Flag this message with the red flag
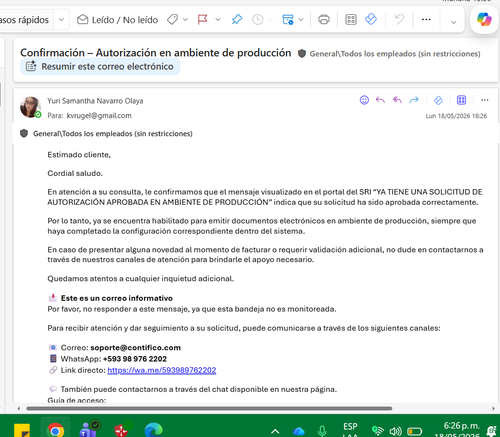500x437 pixels. point(202,20)
